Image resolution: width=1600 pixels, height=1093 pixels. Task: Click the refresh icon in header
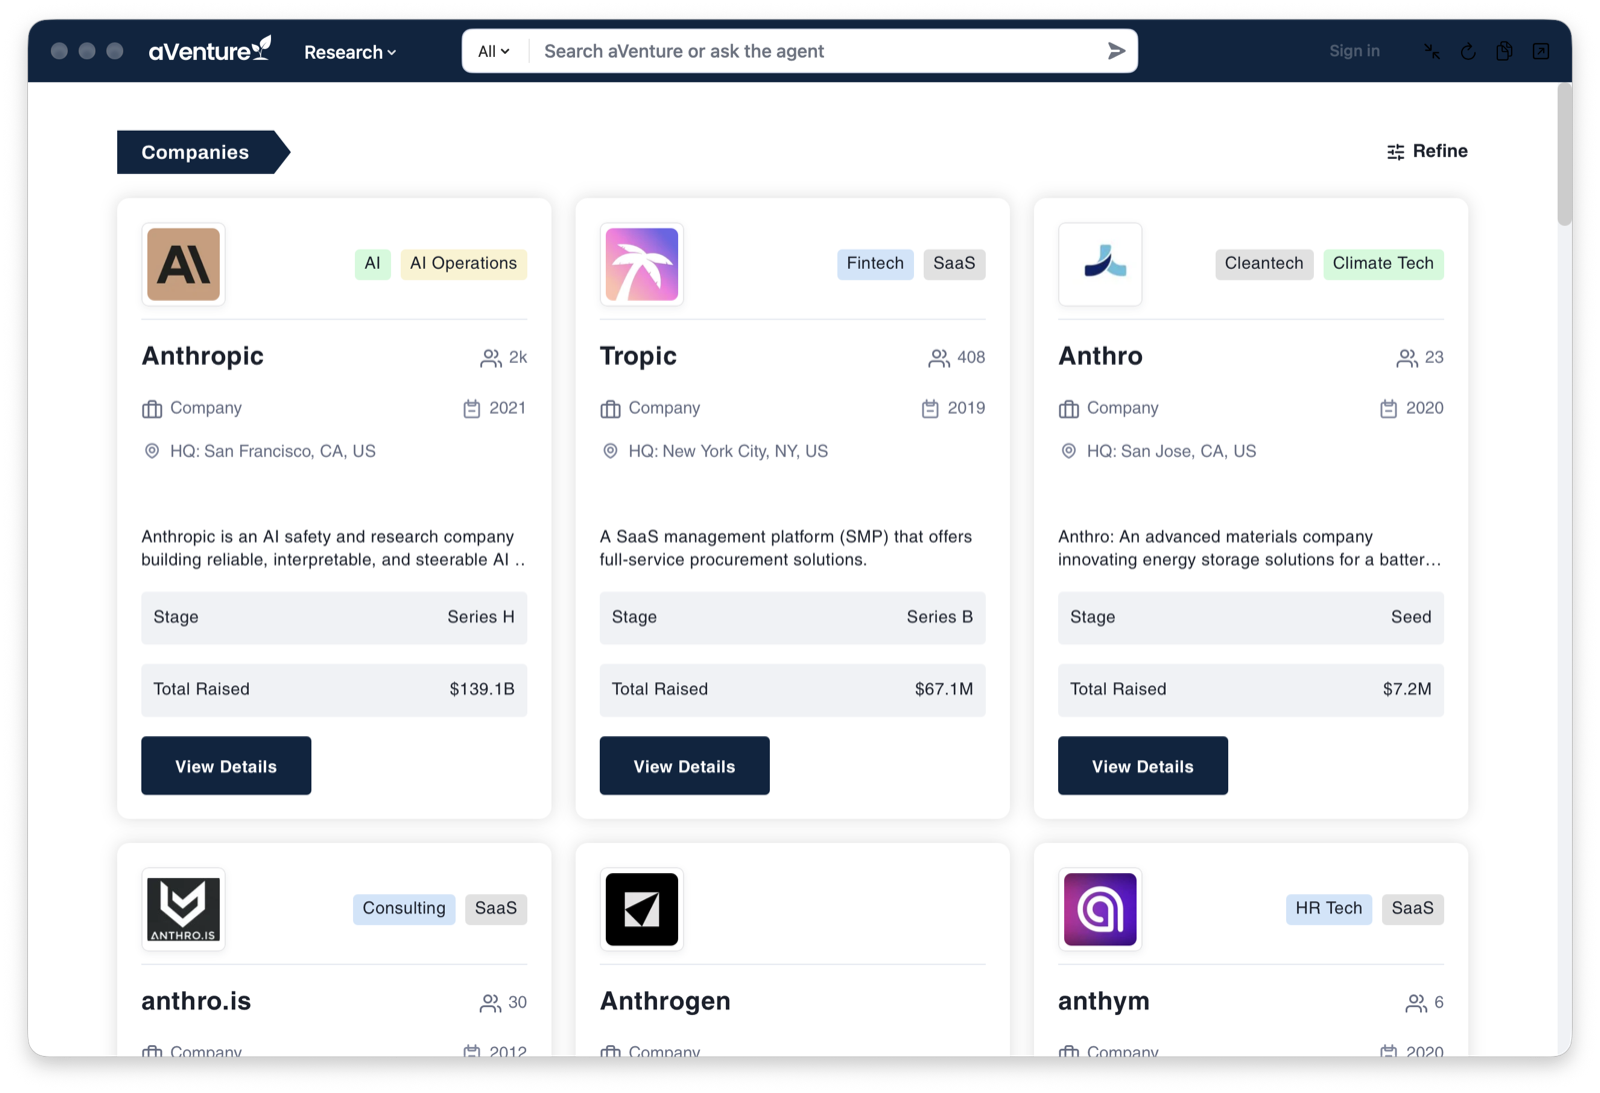(x=1468, y=51)
